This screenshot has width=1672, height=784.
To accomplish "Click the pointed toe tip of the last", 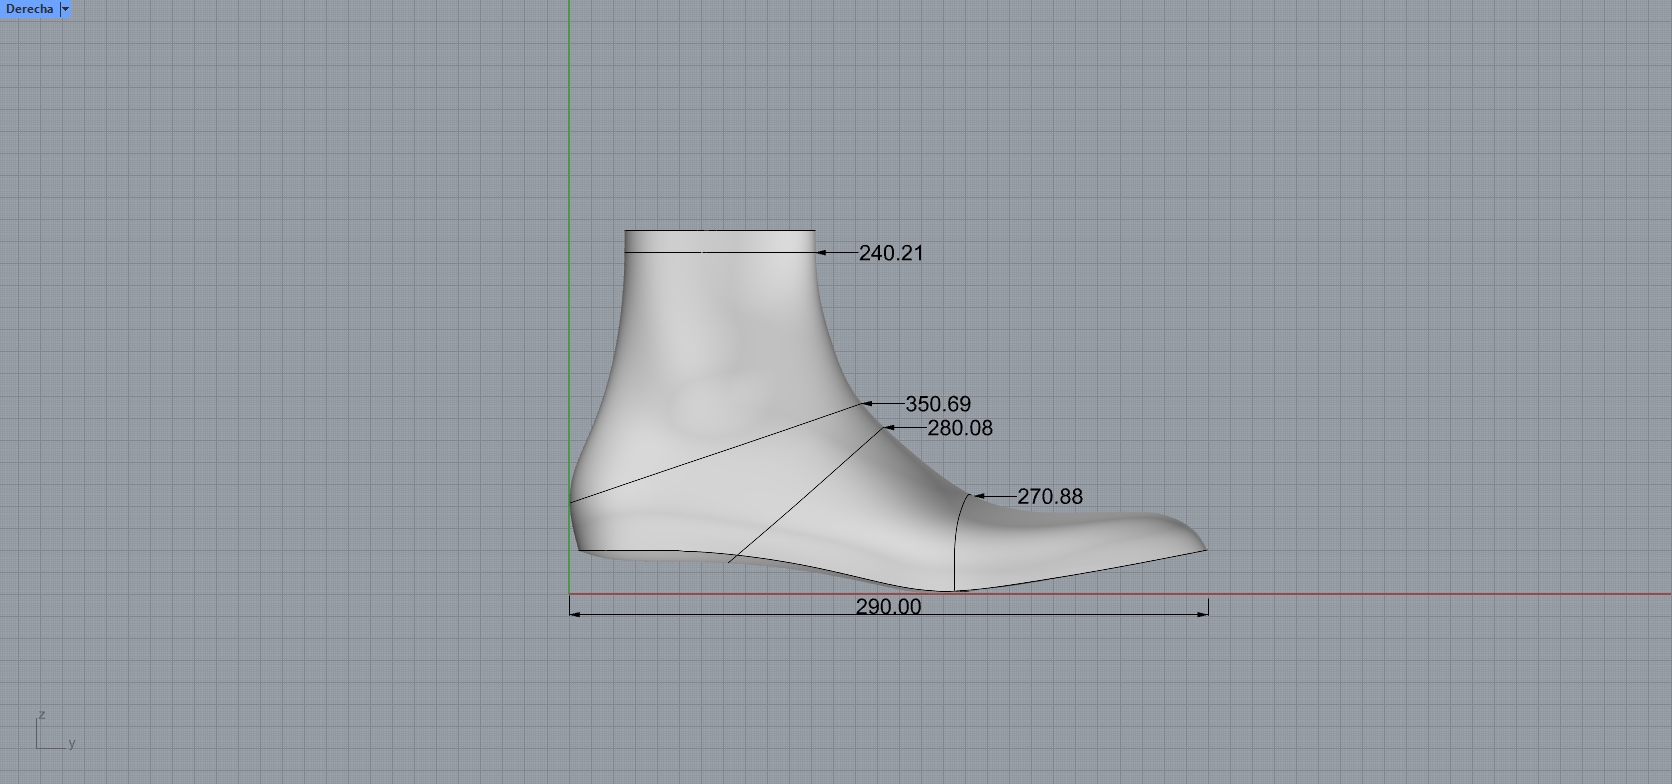I will [x=1203, y=547].
